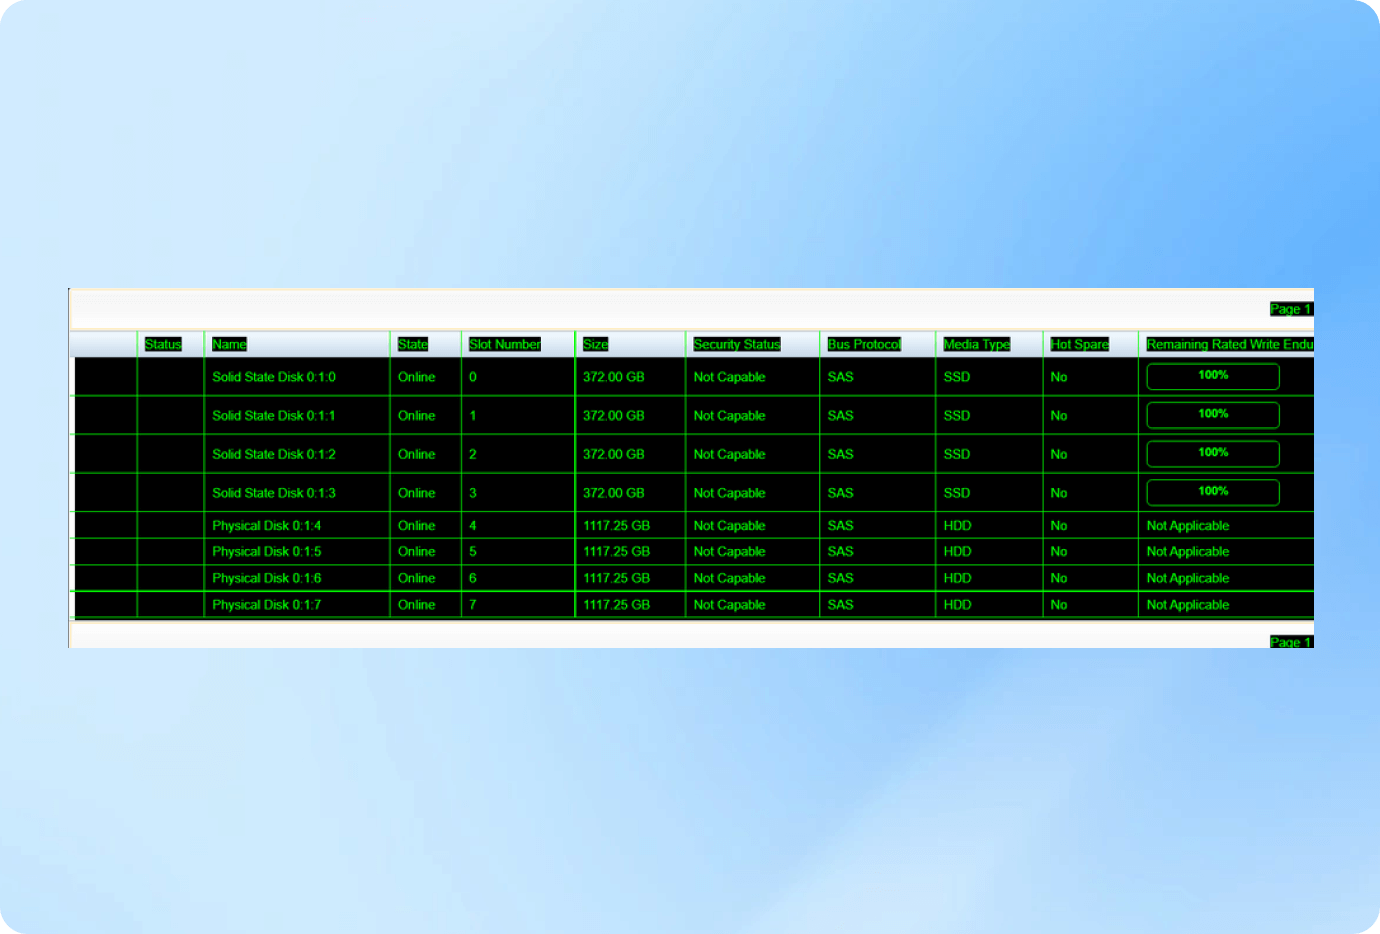This screenshot has width=1380, height=934.
Task: Select Solid State Disk 0:1:3
Action: coord(274,493)
